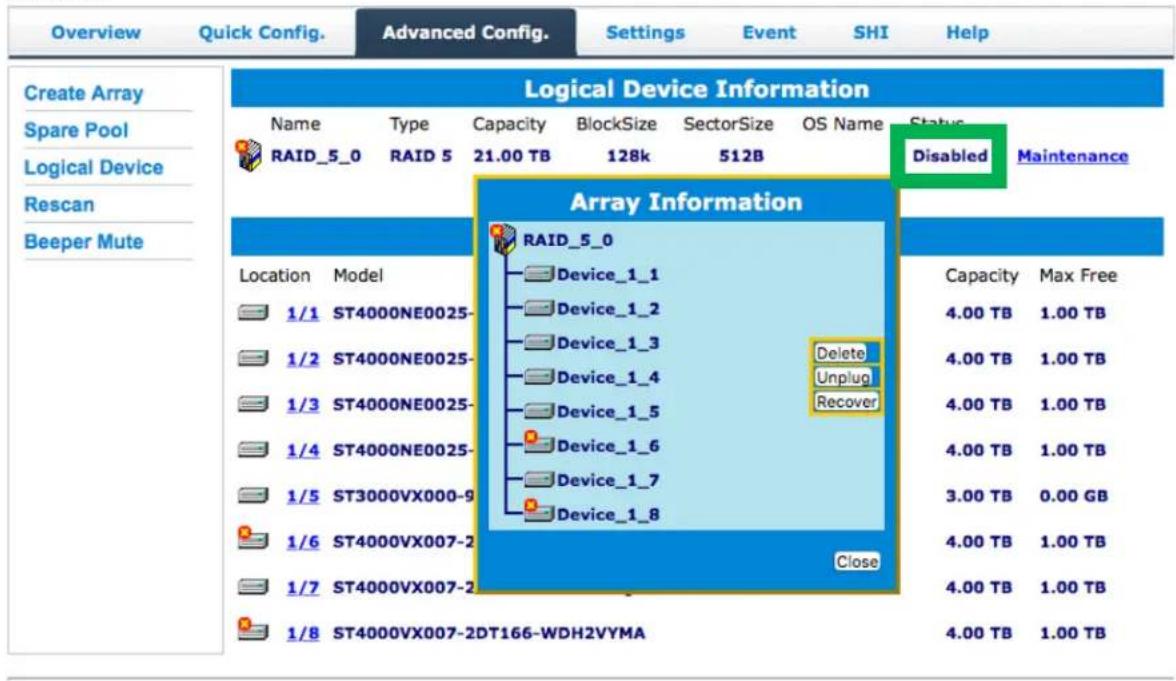Click the Device_1_2 disk icon
1176x681 pixels.
pyautogui.click(x=539, y=308)
